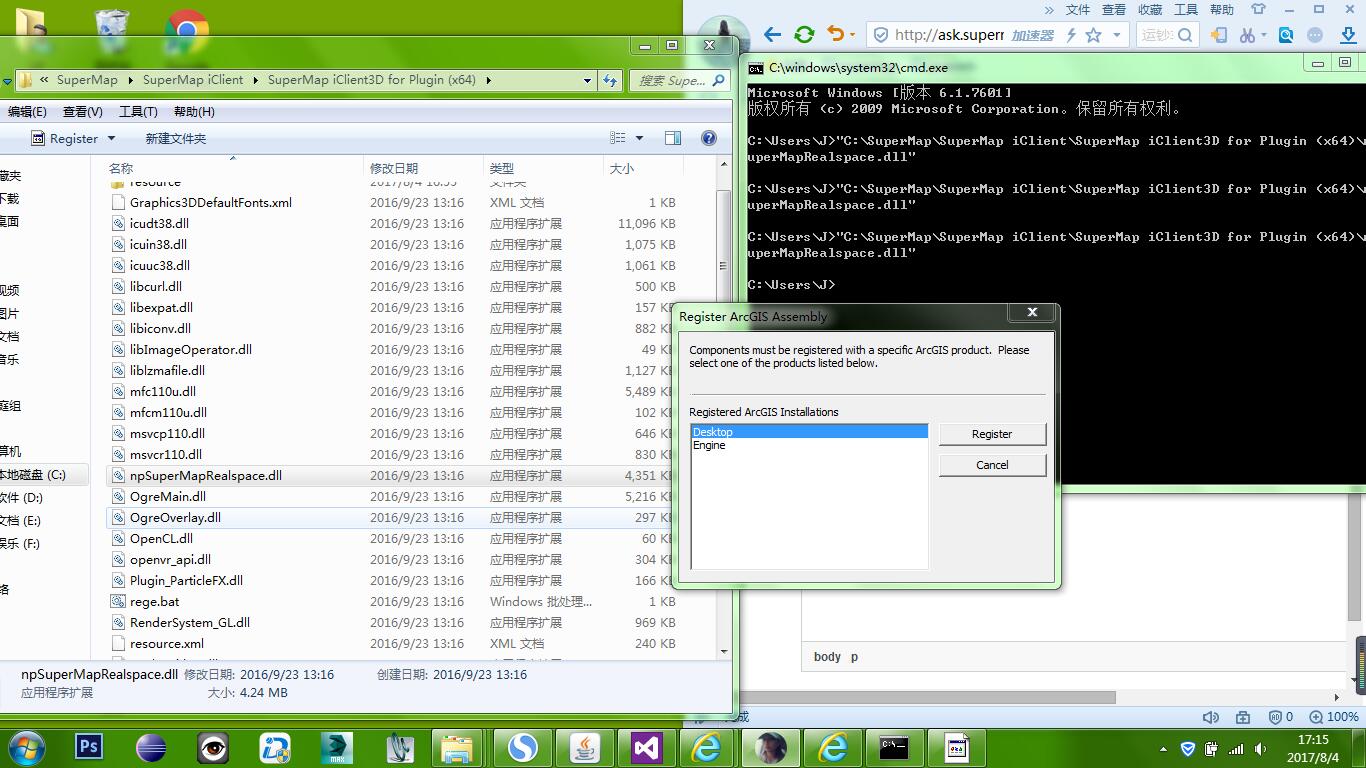The height and width of the screenshot is (768, 1366).
Task: Open the Explorer view options dropdown arrow
Action: click(x=640, y=138)
